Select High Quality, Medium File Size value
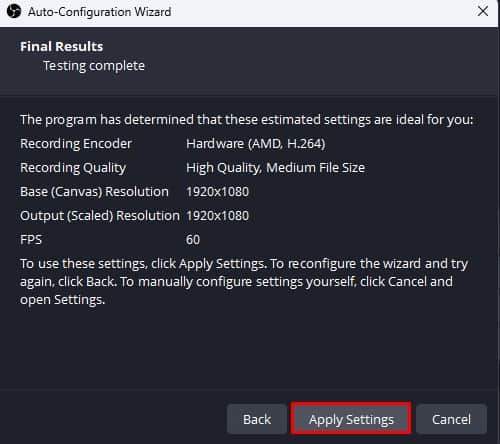The image size is (500, 444). [275, 168]
